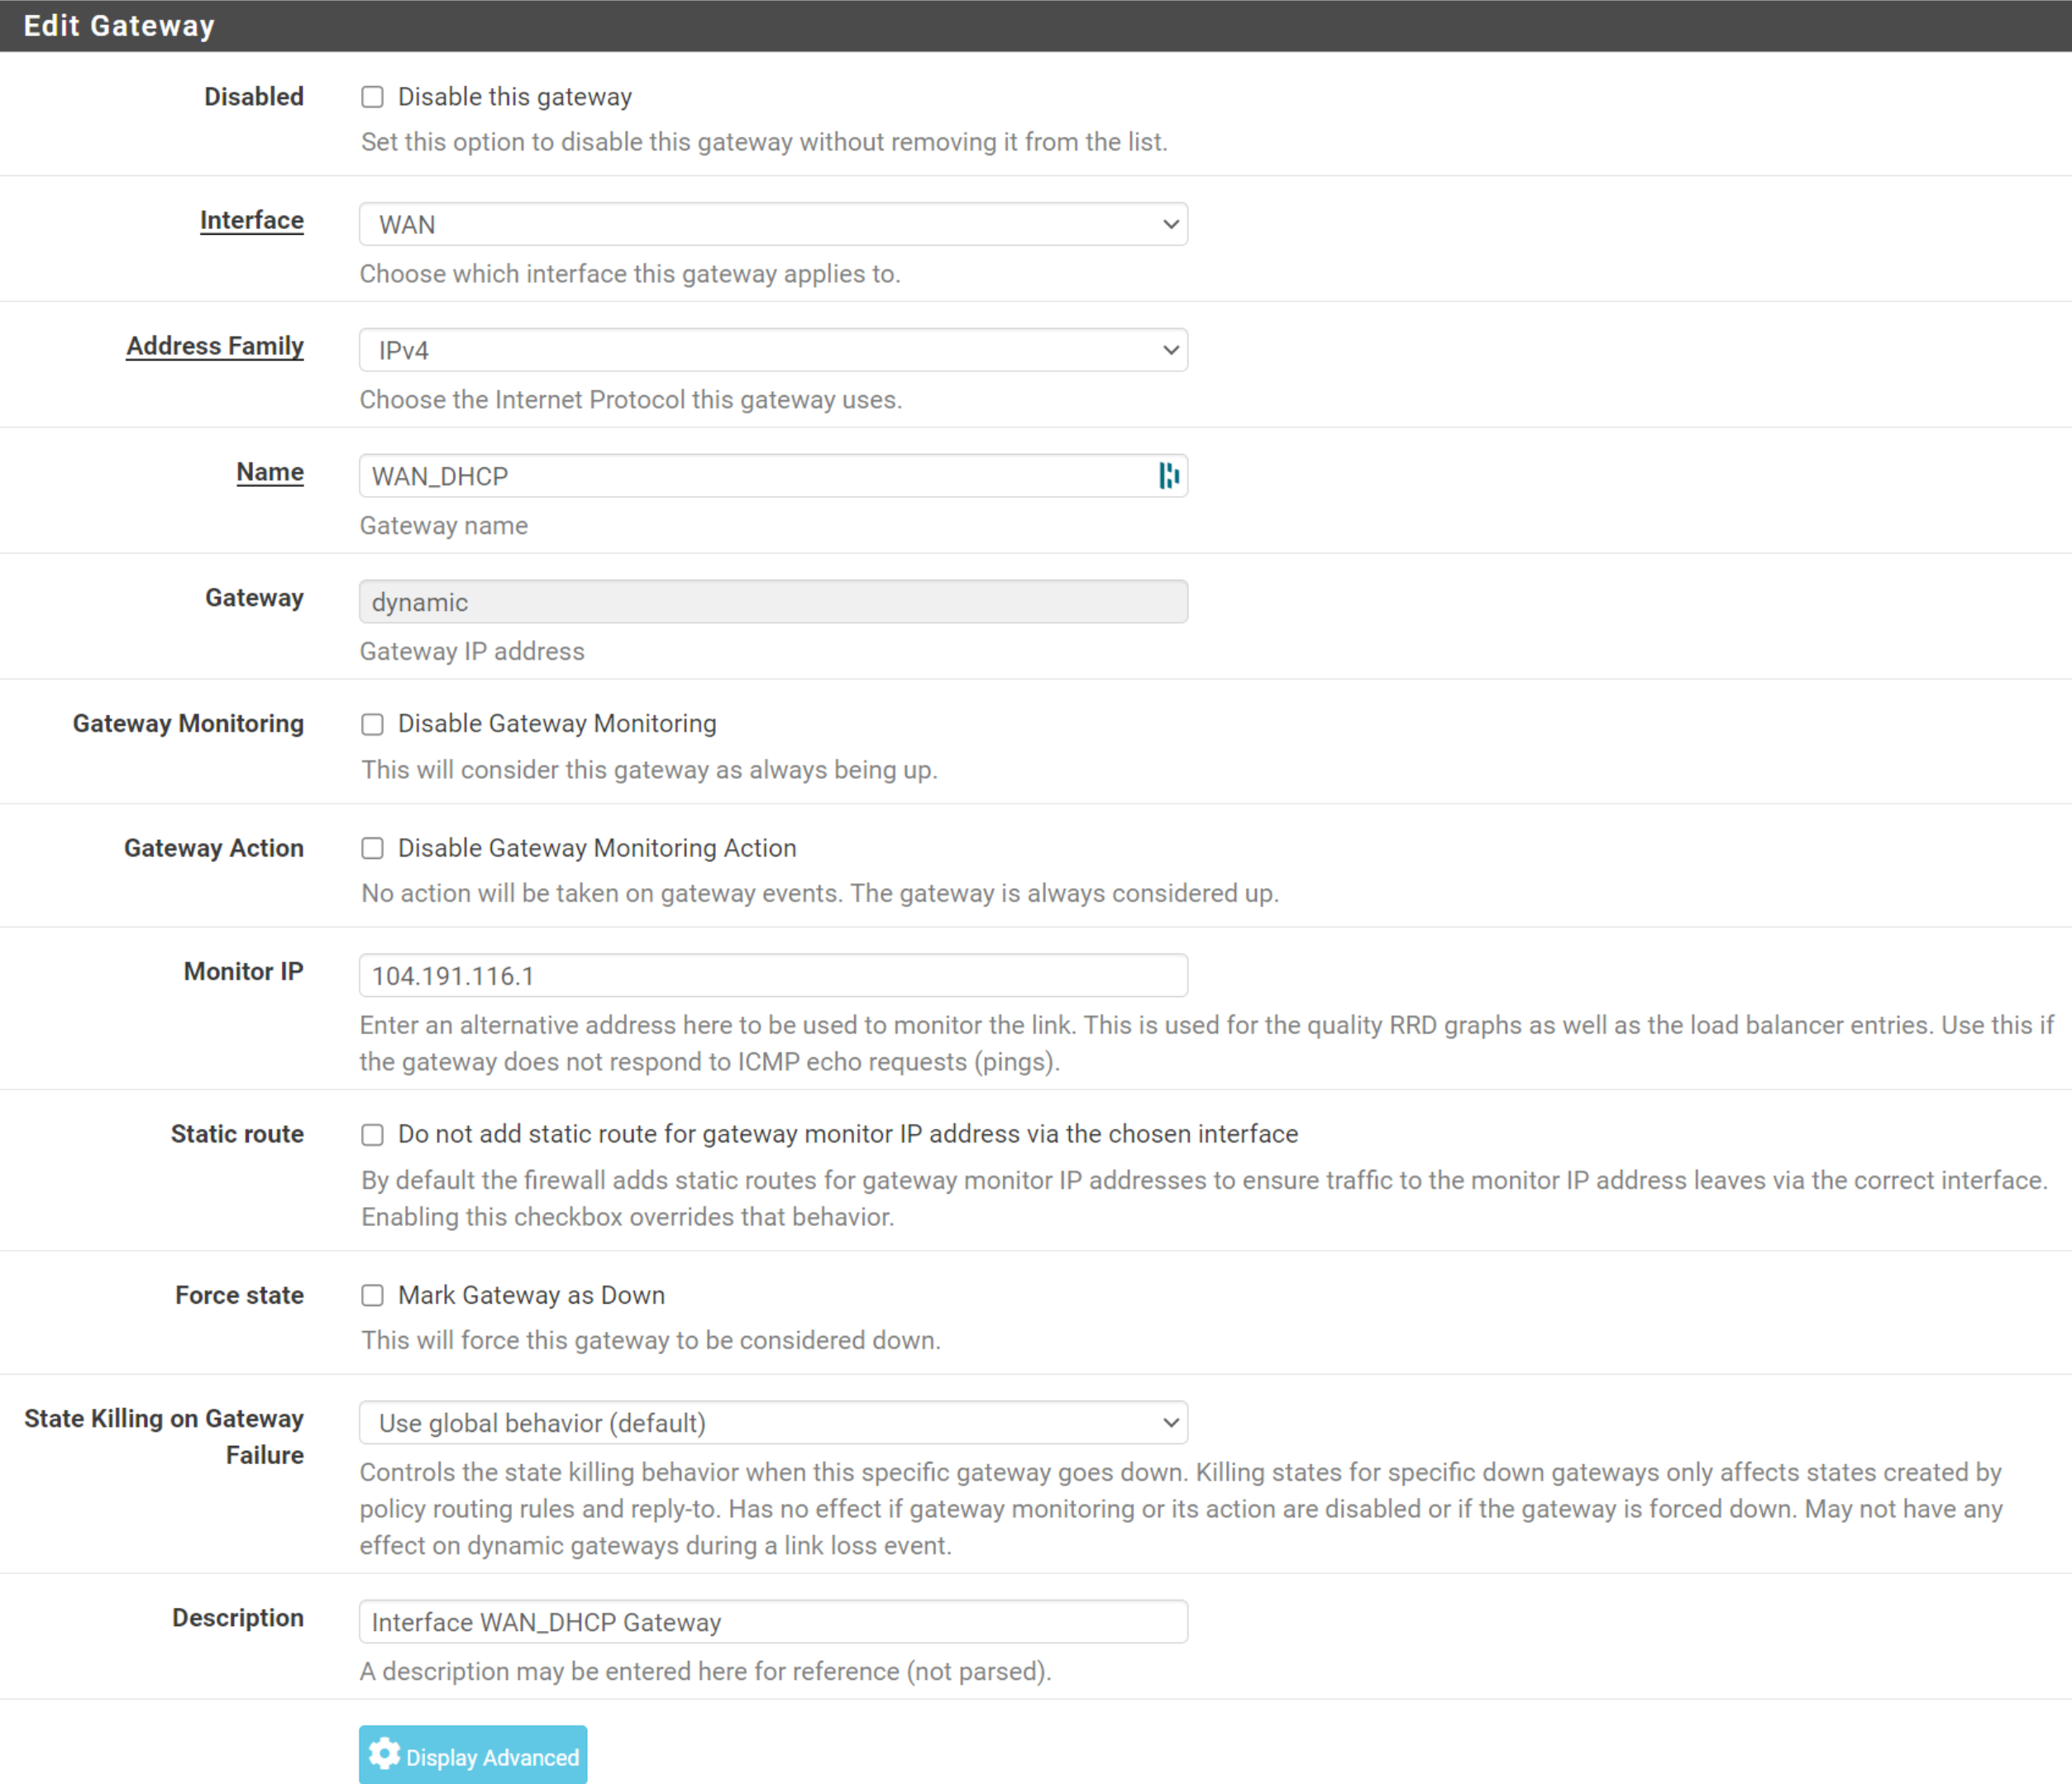Click the 'Gateway Action' row label

214,848
